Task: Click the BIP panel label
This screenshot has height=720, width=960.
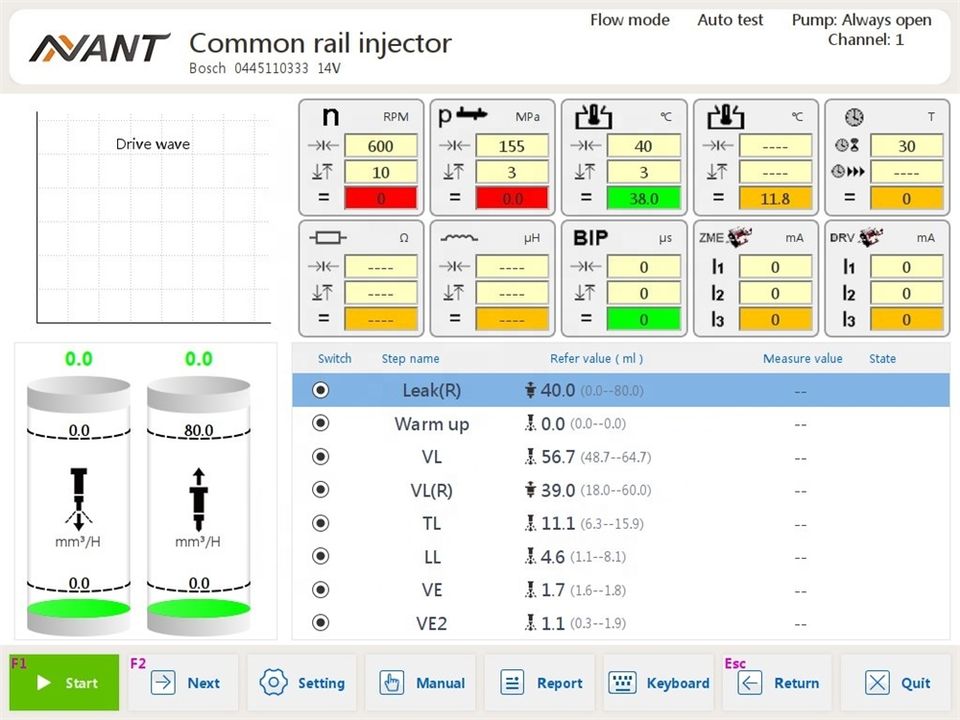Action: click(x=590, y=238)
